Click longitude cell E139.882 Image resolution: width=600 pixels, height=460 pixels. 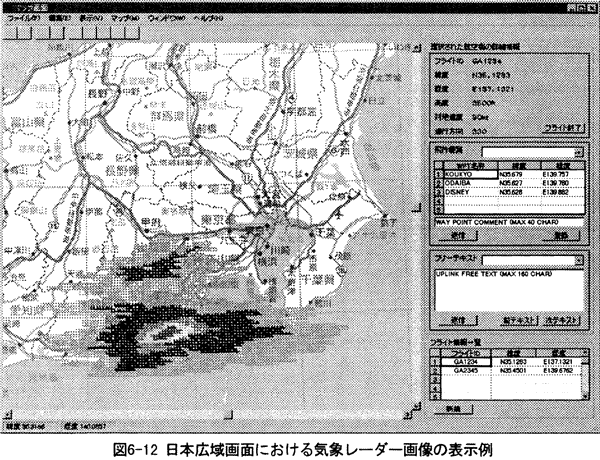[x=562, y=192]
